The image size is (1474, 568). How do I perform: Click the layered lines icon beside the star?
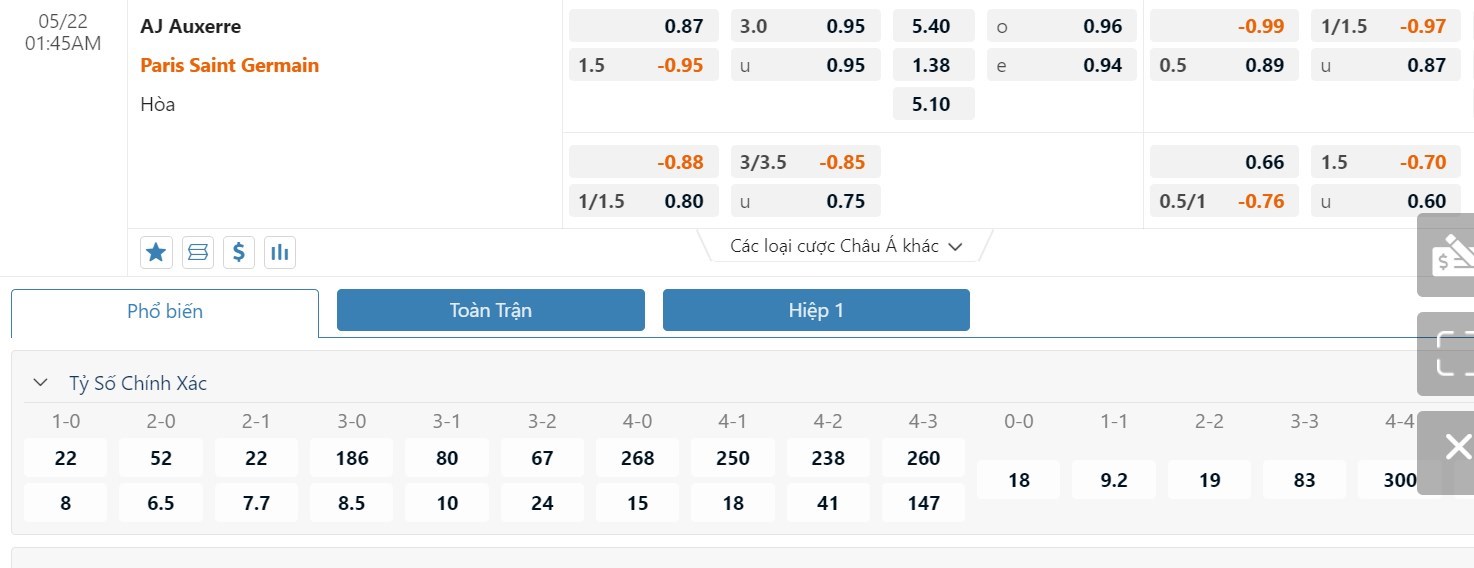198,252
